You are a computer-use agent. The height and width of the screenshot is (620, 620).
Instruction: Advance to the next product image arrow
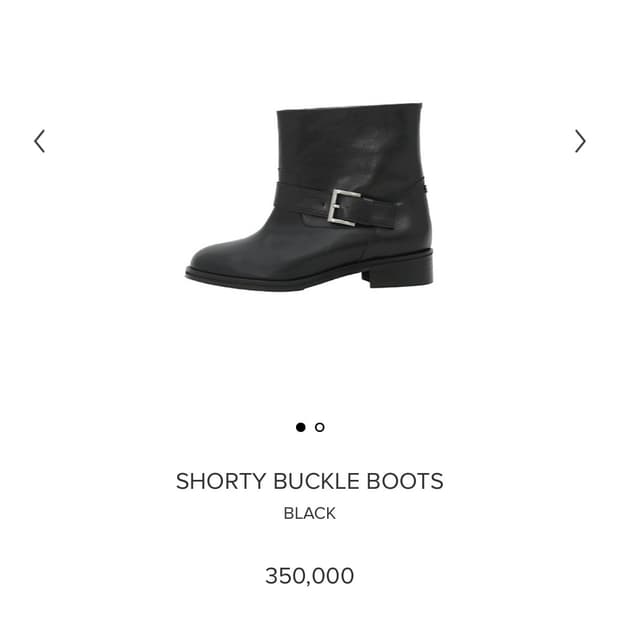coord(580,141)
